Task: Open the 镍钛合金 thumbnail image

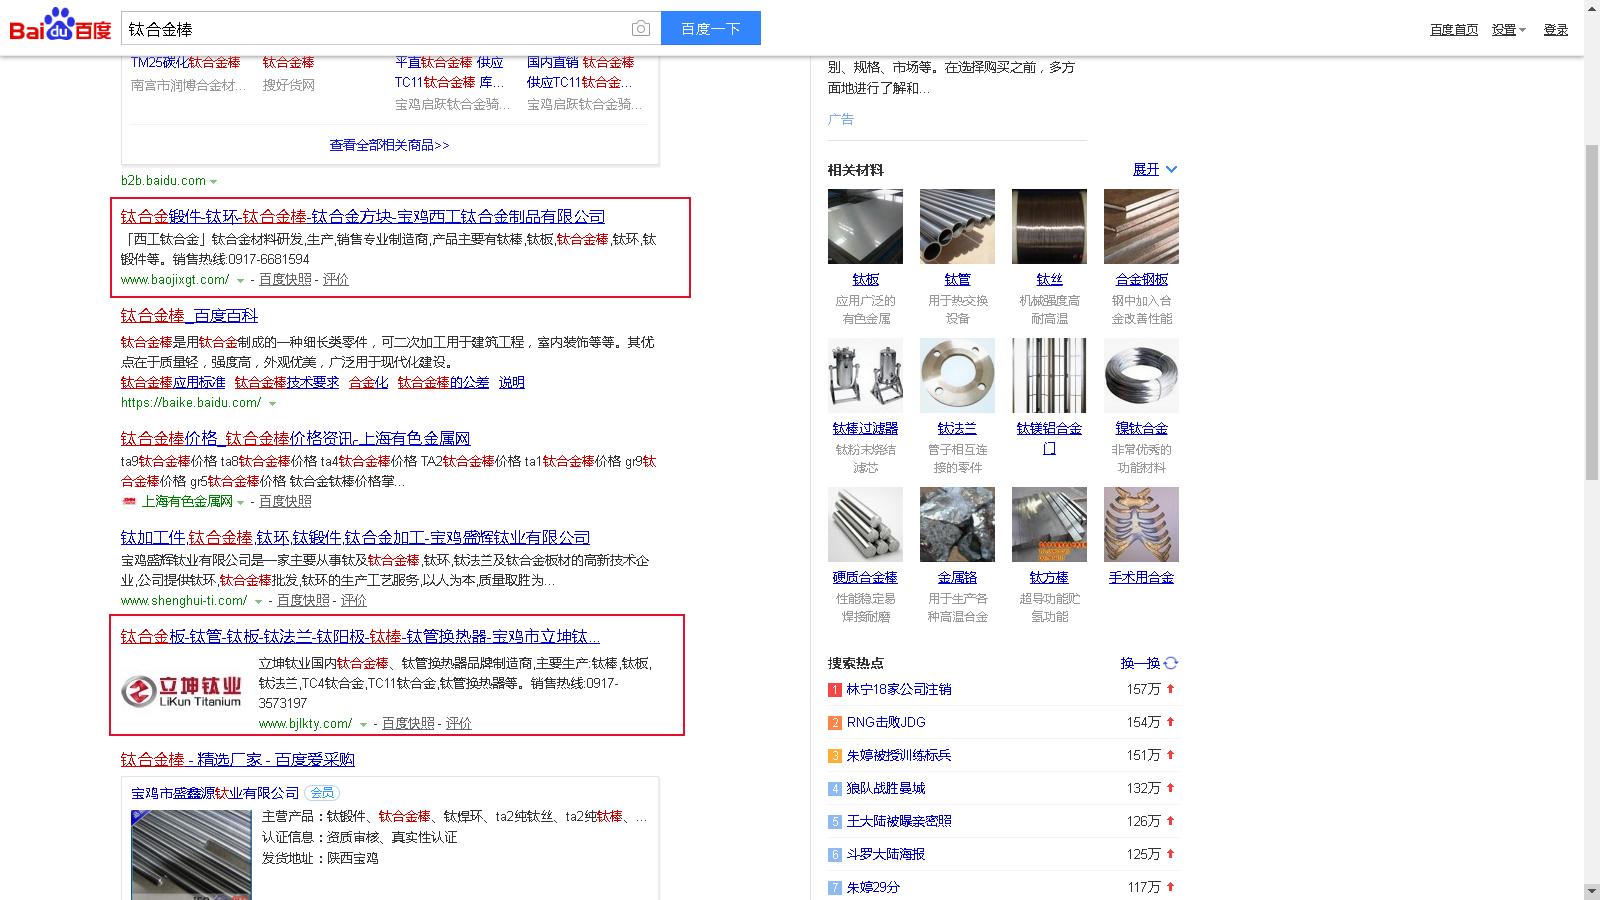Action: [x=1141, y=376]
